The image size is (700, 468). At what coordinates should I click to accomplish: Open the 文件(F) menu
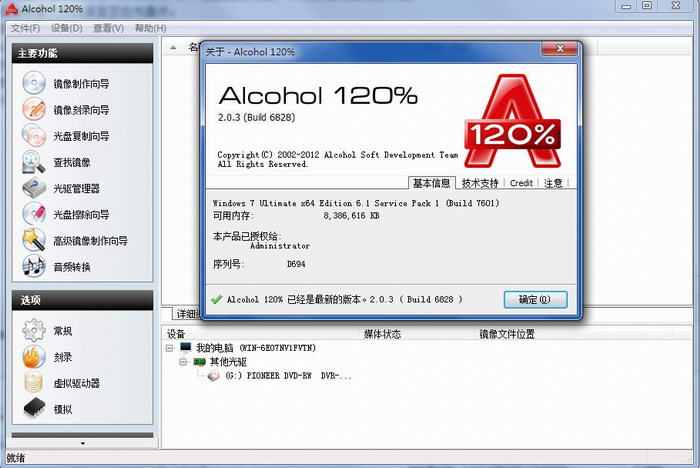coord(25,28)
